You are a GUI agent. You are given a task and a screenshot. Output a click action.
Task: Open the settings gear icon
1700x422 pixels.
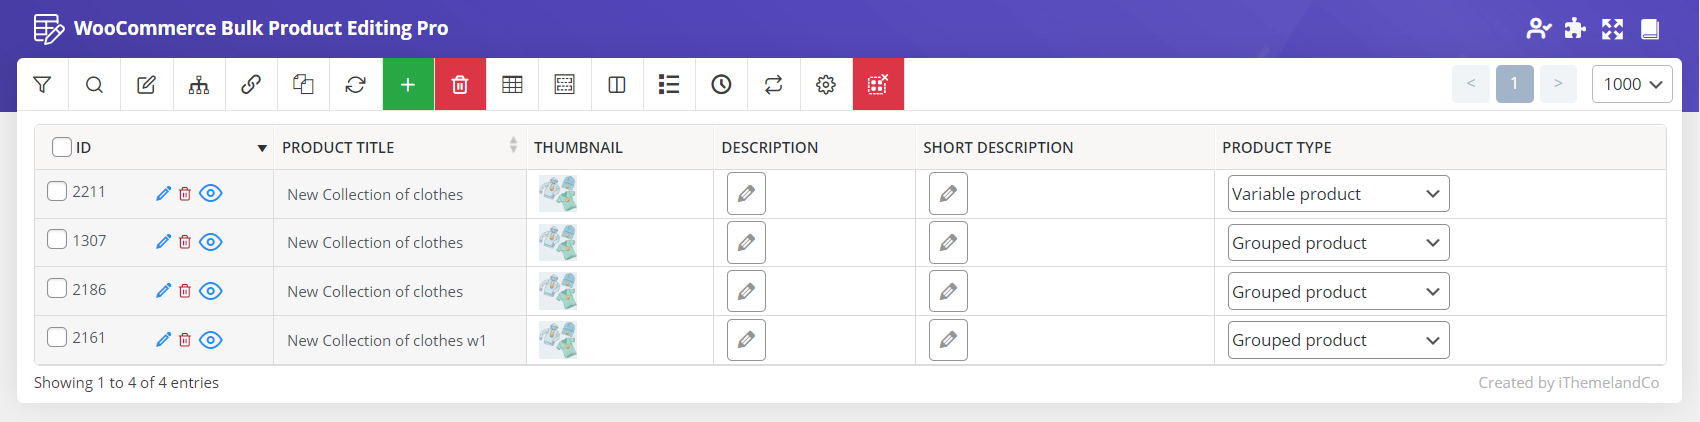pos(825,85)
